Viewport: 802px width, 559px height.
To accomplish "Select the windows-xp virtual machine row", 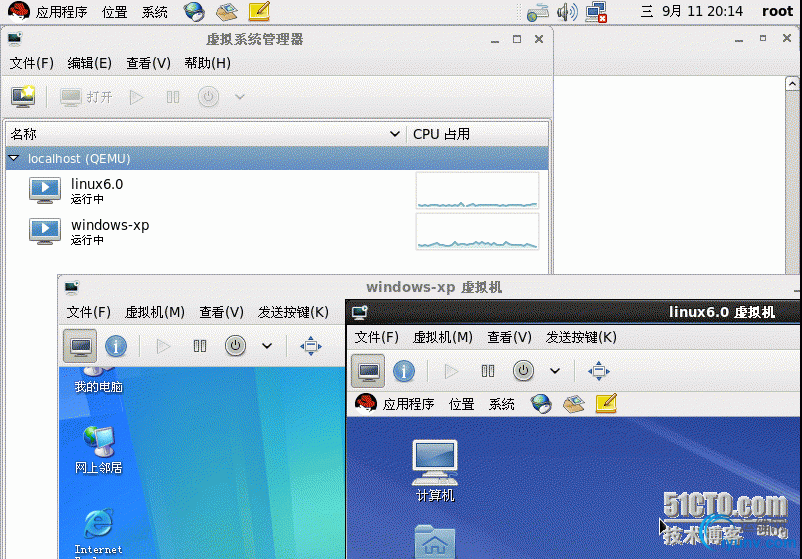I will pos(277,232).
